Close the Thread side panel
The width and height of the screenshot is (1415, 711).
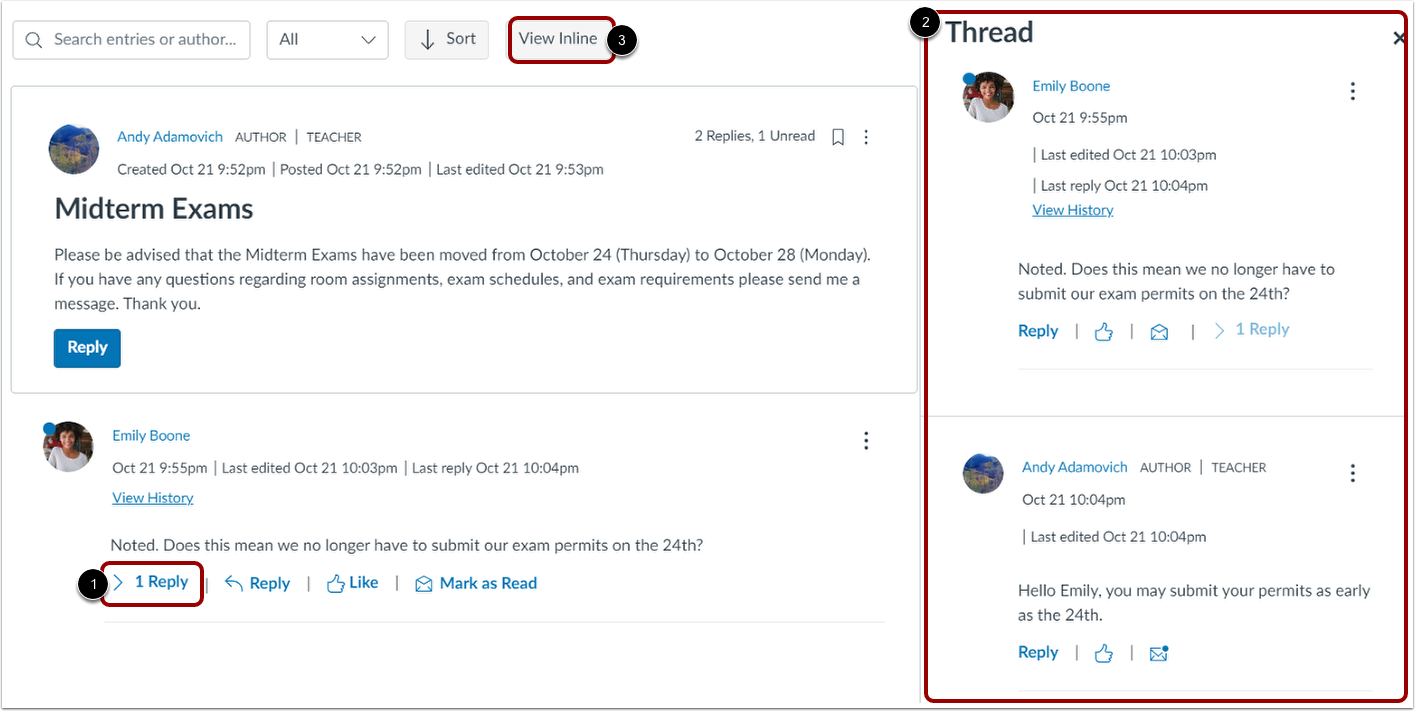tap(1400, 38)
